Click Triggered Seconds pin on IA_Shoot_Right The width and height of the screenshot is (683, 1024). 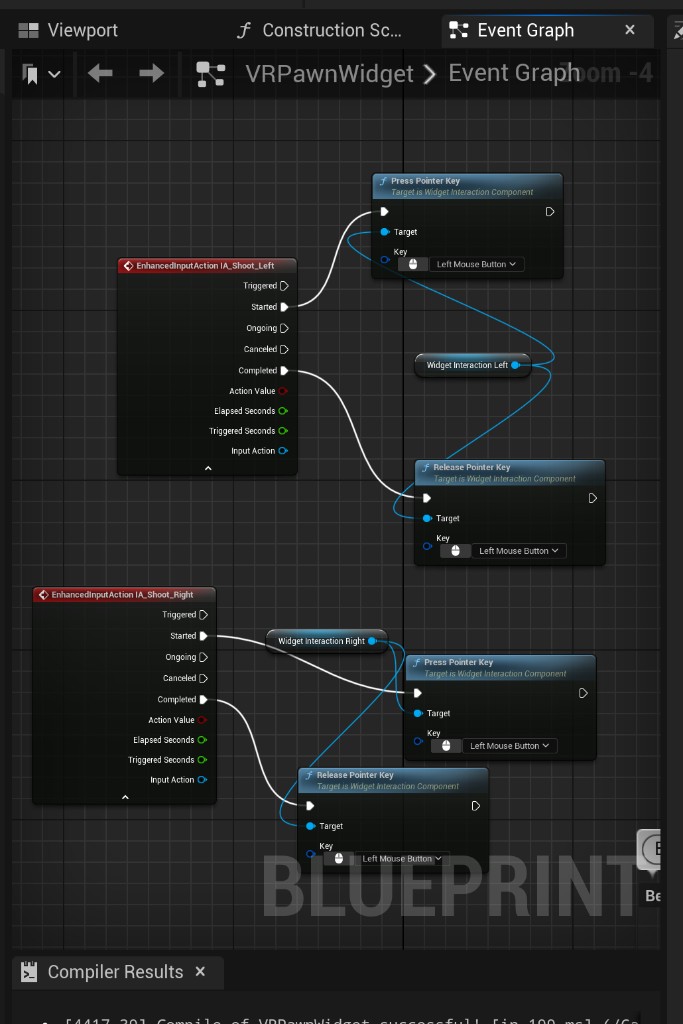coord(202,760)
